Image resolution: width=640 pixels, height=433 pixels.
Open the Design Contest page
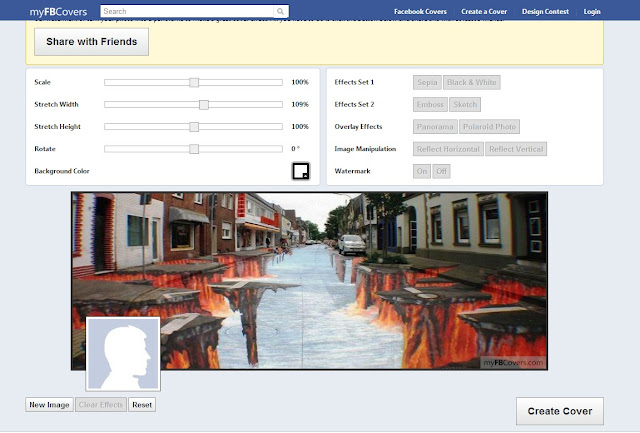[x=545, y=12]
